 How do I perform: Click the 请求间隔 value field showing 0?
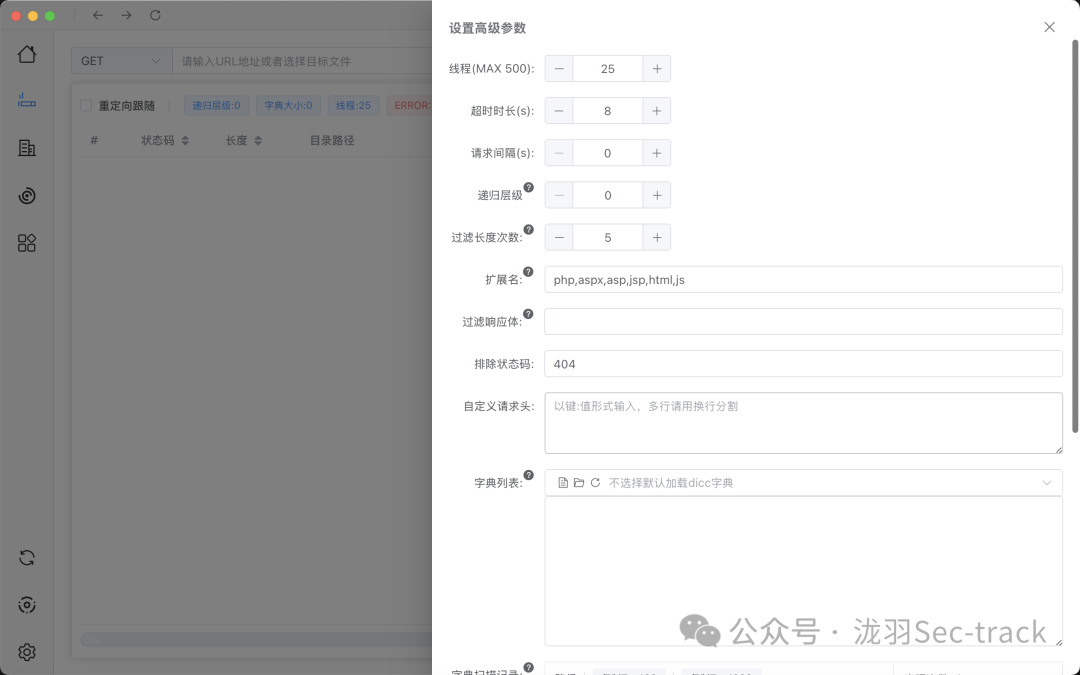608,153
